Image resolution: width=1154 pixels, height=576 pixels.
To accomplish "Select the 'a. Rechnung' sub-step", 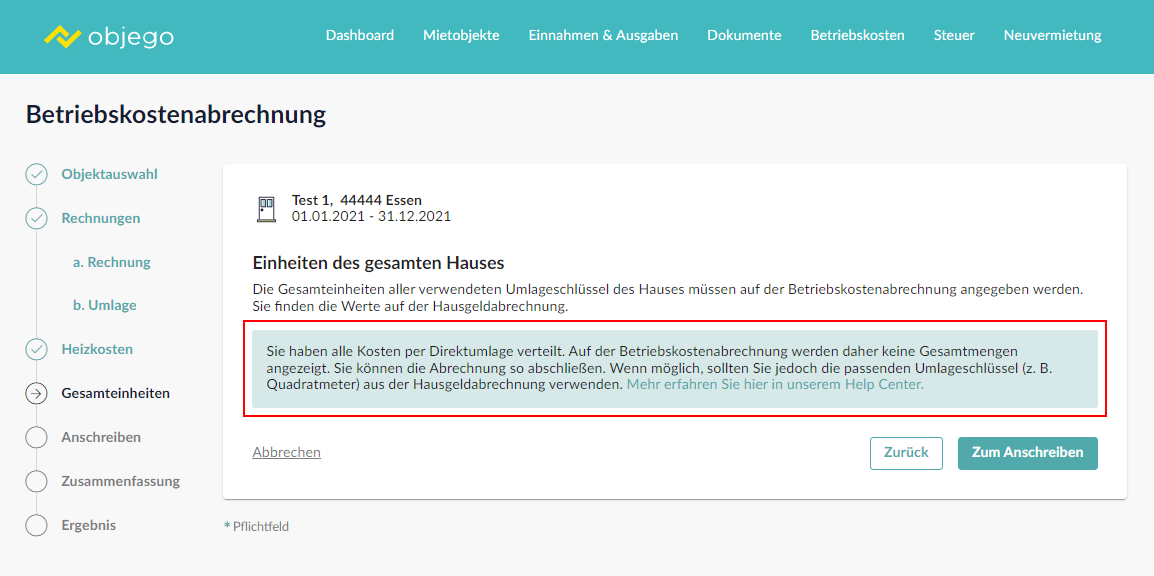I will pyautogui.click(x=111, y=262).
